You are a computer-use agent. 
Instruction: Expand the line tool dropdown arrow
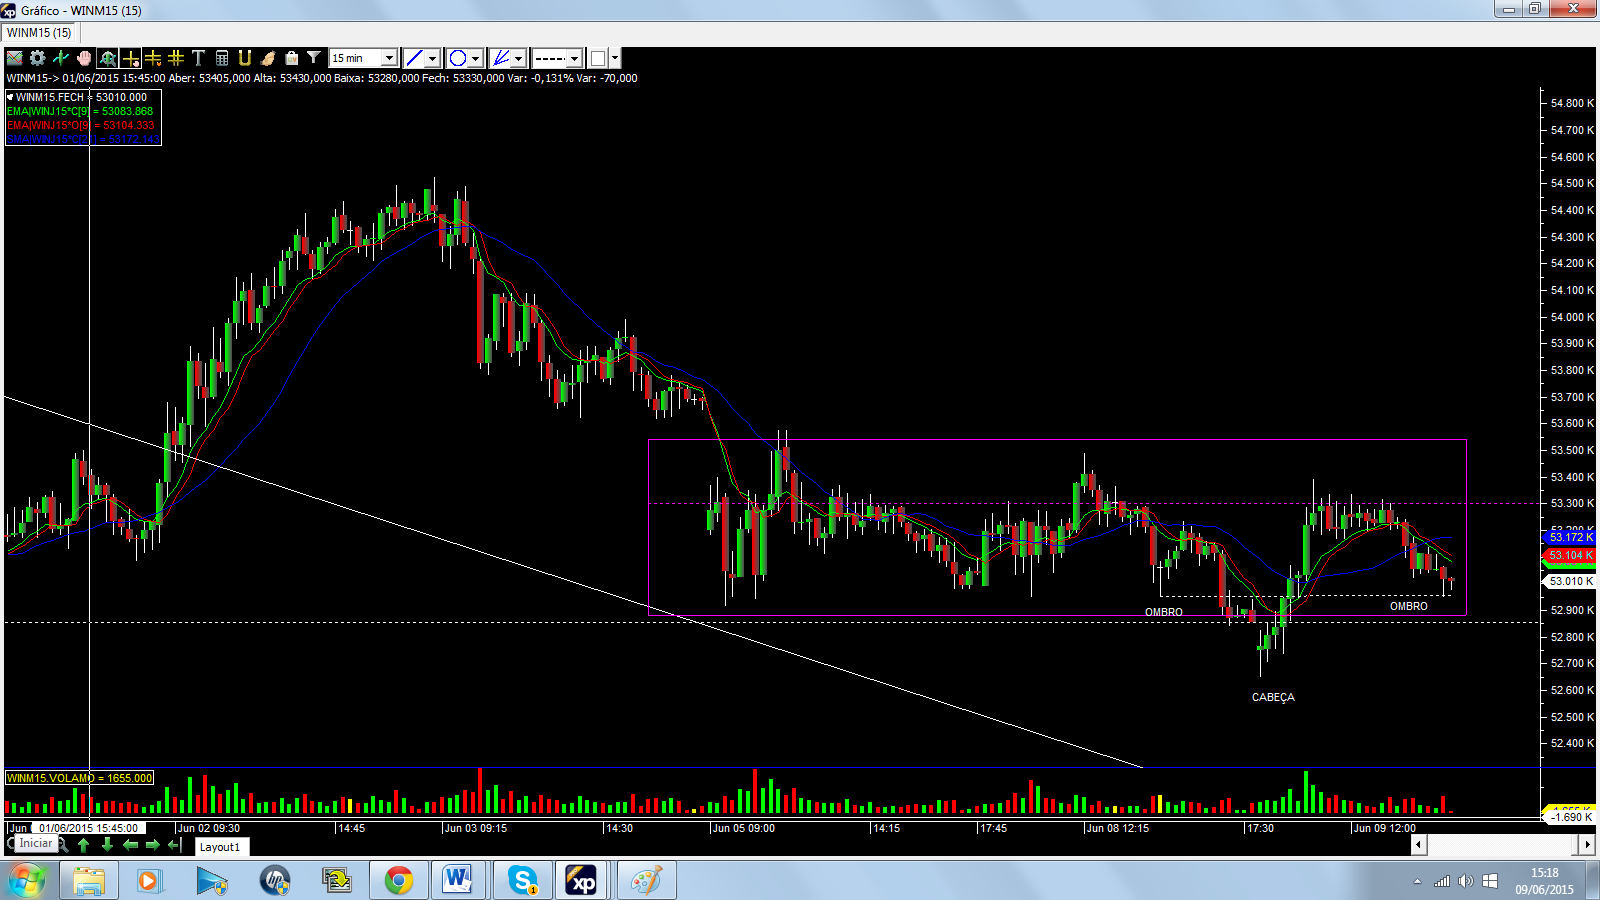tap(432, 58)
